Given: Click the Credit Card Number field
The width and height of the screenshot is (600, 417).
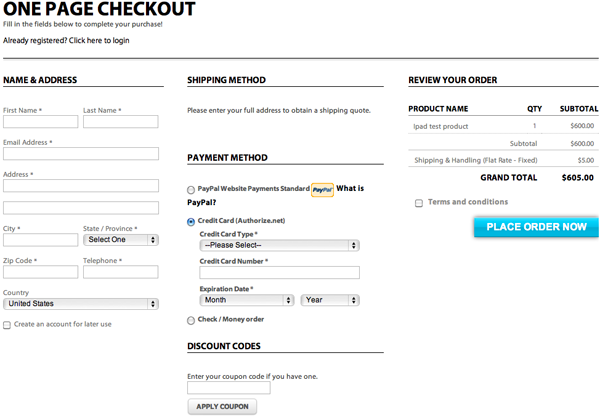Looking at the screenshot, I should coord(279,272).
